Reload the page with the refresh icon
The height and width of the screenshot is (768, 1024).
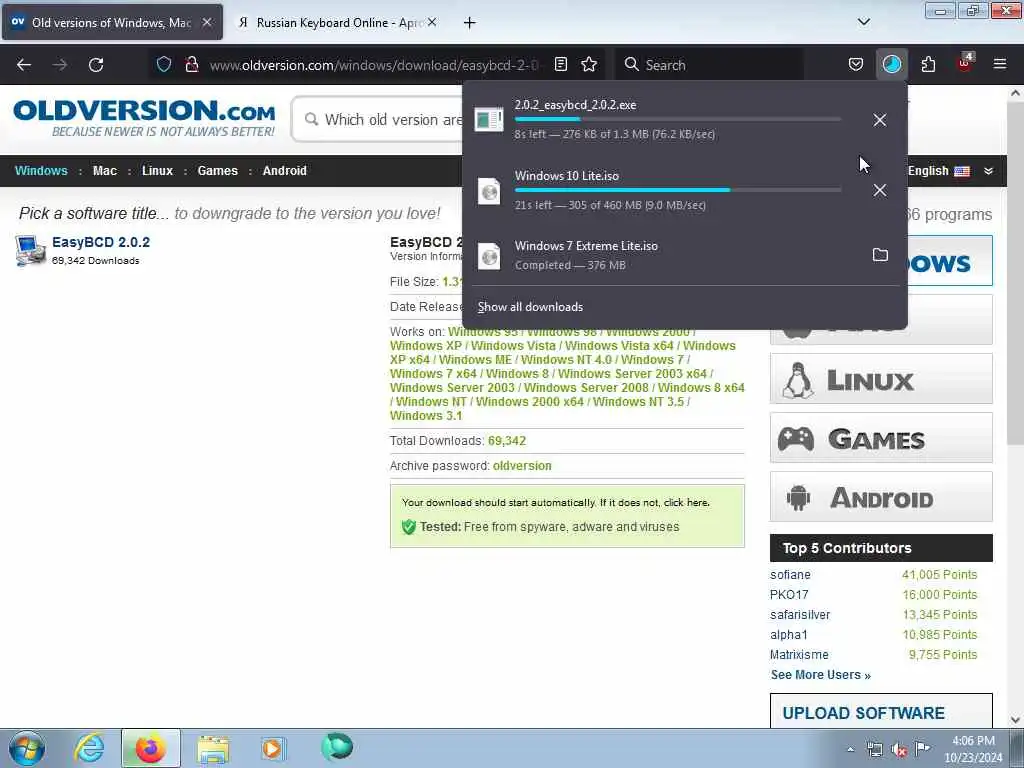click(96, 65)
